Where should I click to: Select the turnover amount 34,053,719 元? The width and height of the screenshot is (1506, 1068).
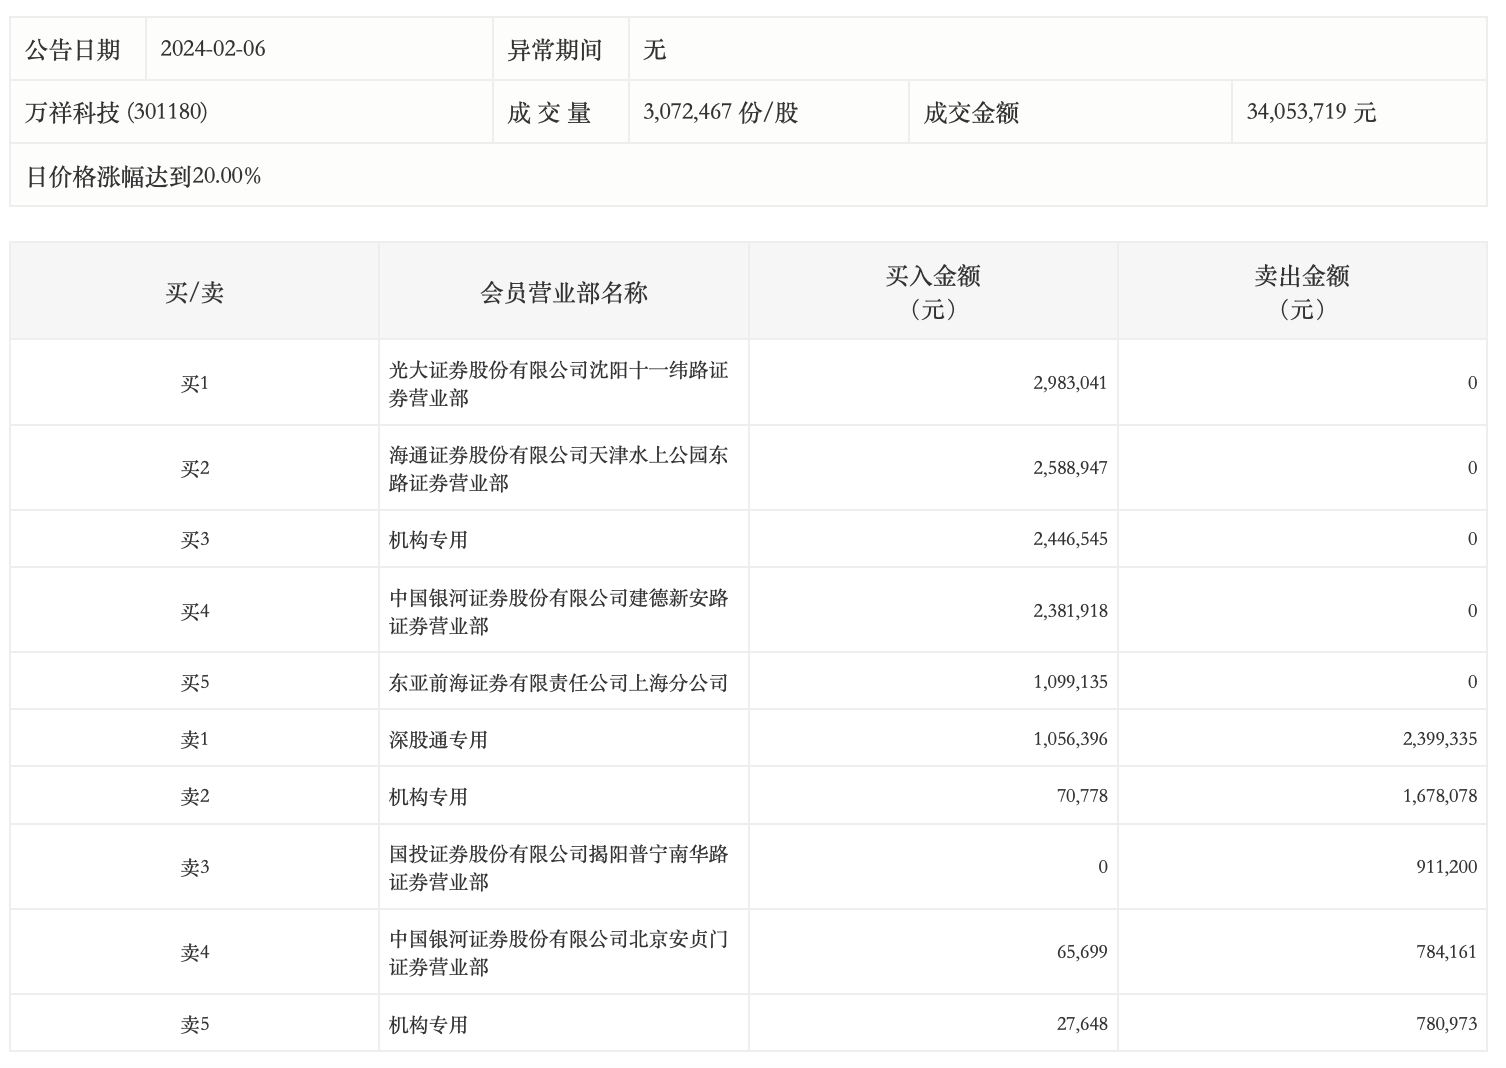(1311, 112)
